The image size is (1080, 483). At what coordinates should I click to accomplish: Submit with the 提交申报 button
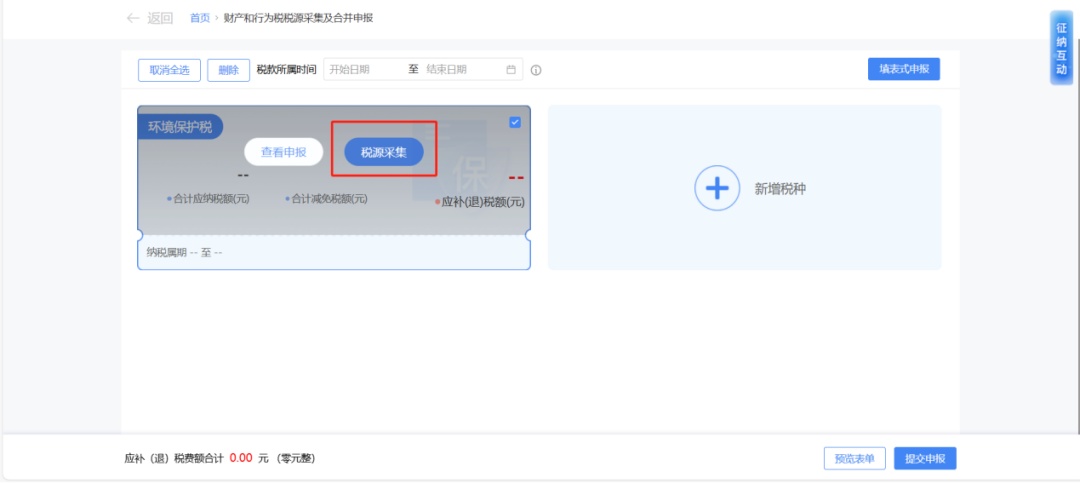coord(925,459)
